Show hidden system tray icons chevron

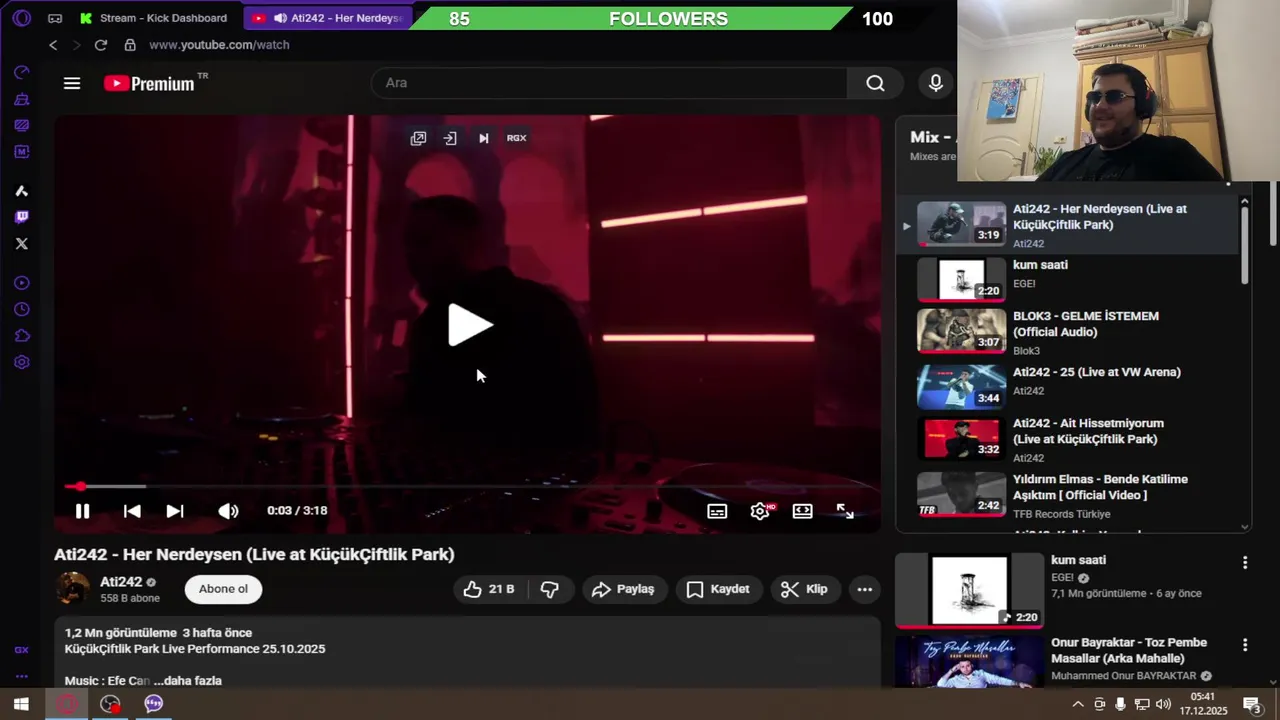(x=1078, y=704)
